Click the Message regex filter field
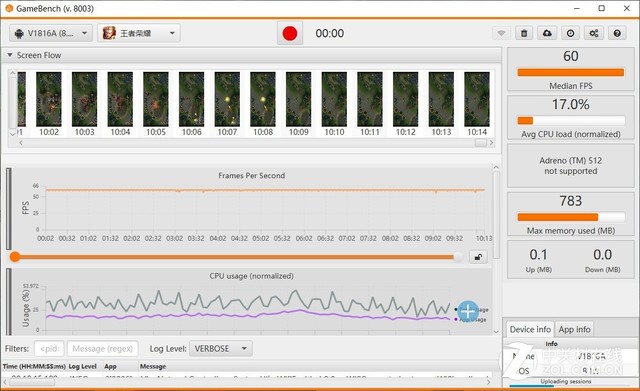640x391 pixels. pos(102,349)
